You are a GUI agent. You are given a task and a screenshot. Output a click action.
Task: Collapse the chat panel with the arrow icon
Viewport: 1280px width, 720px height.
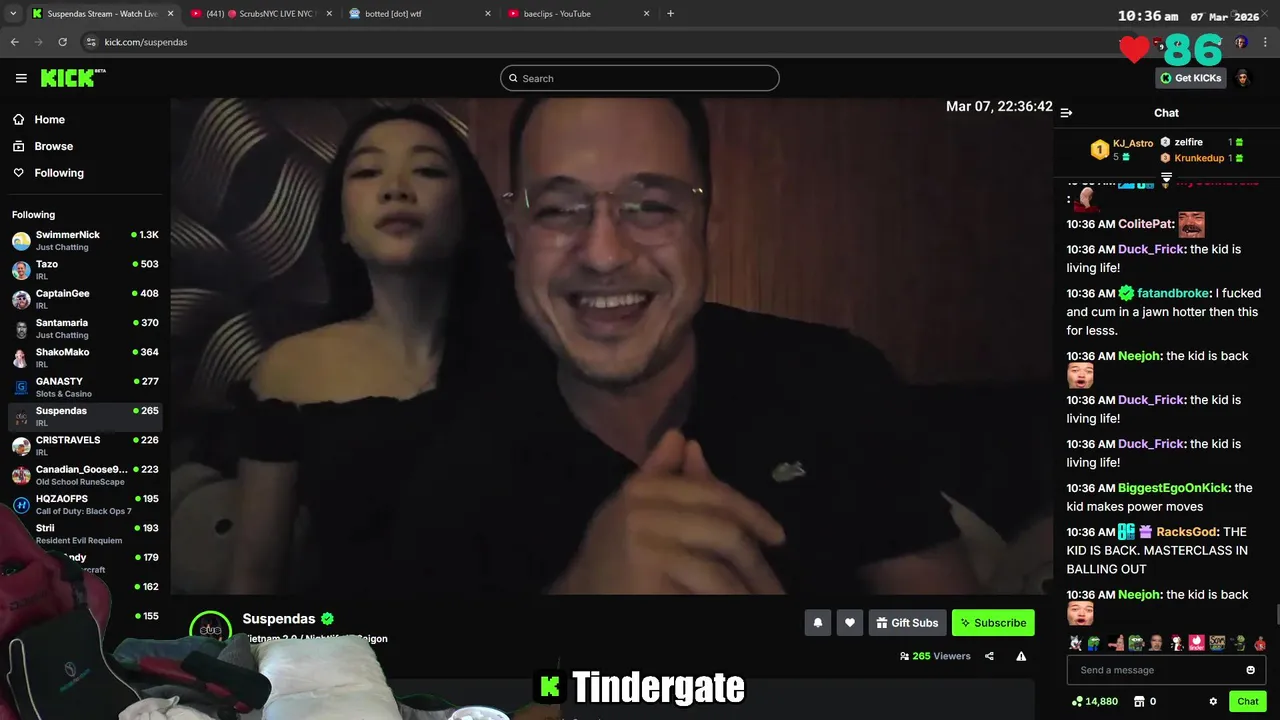pyautogui.click(x=1066, y=113)
